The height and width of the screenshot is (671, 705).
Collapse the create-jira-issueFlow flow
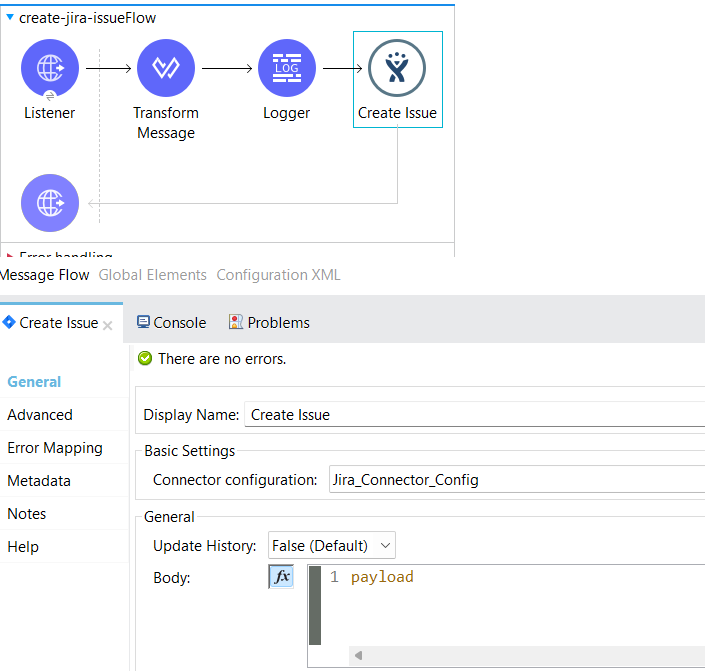(9, 17)
